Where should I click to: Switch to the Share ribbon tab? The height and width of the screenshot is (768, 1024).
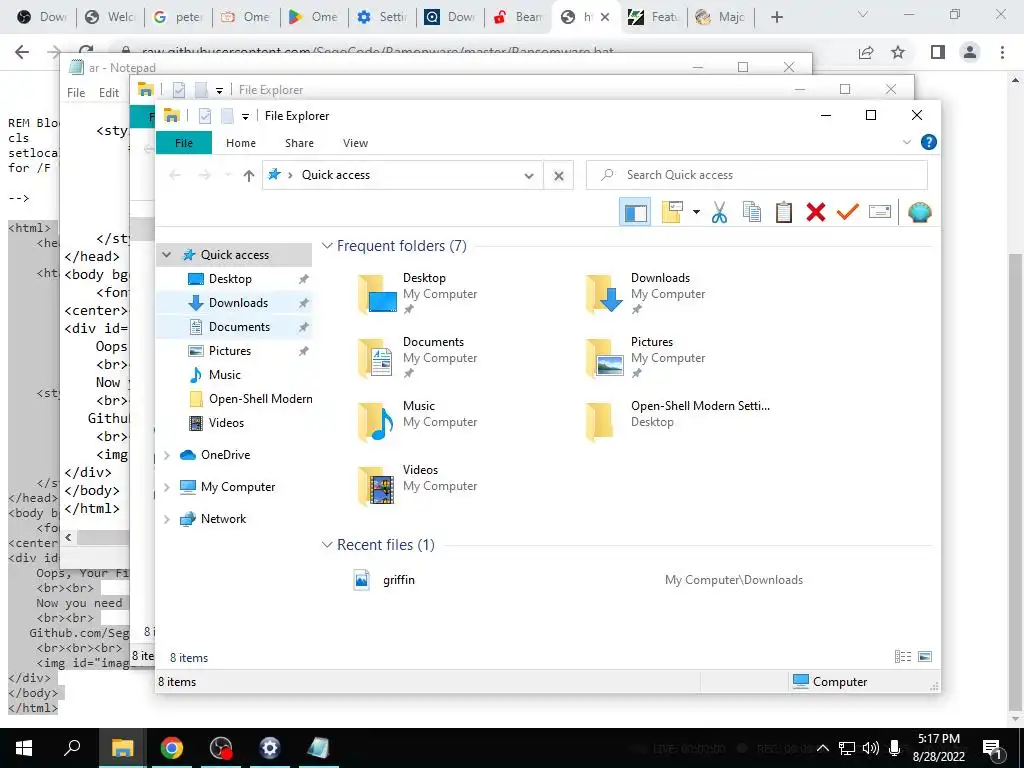(x=299, y=143)
